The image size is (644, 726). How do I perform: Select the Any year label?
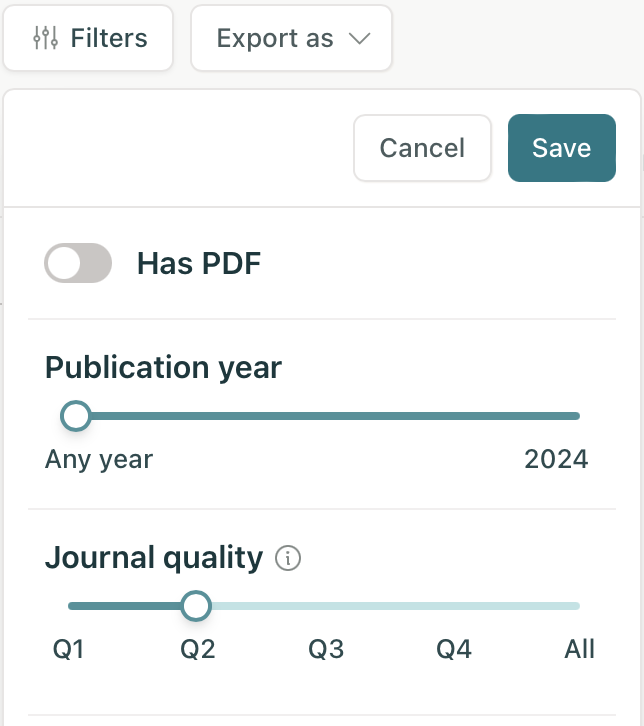99,460
